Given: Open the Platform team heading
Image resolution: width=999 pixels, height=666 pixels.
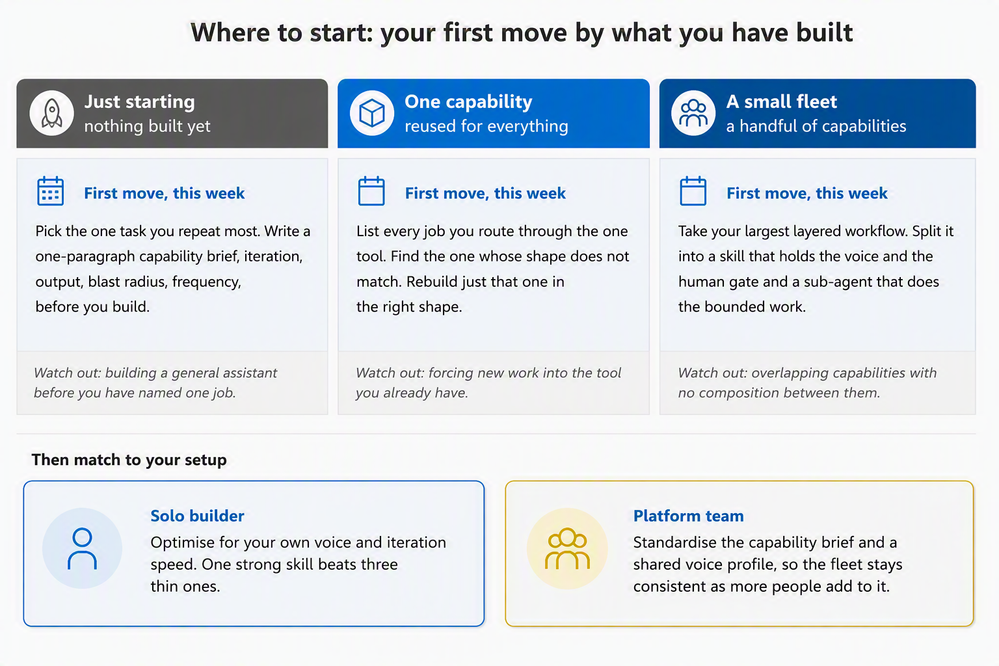Looking at the screenshot, I should 688,516.
